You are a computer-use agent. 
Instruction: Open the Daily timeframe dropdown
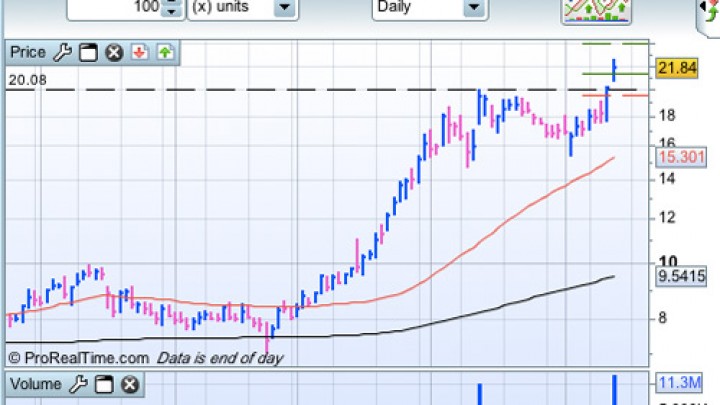tap(474, 7)
